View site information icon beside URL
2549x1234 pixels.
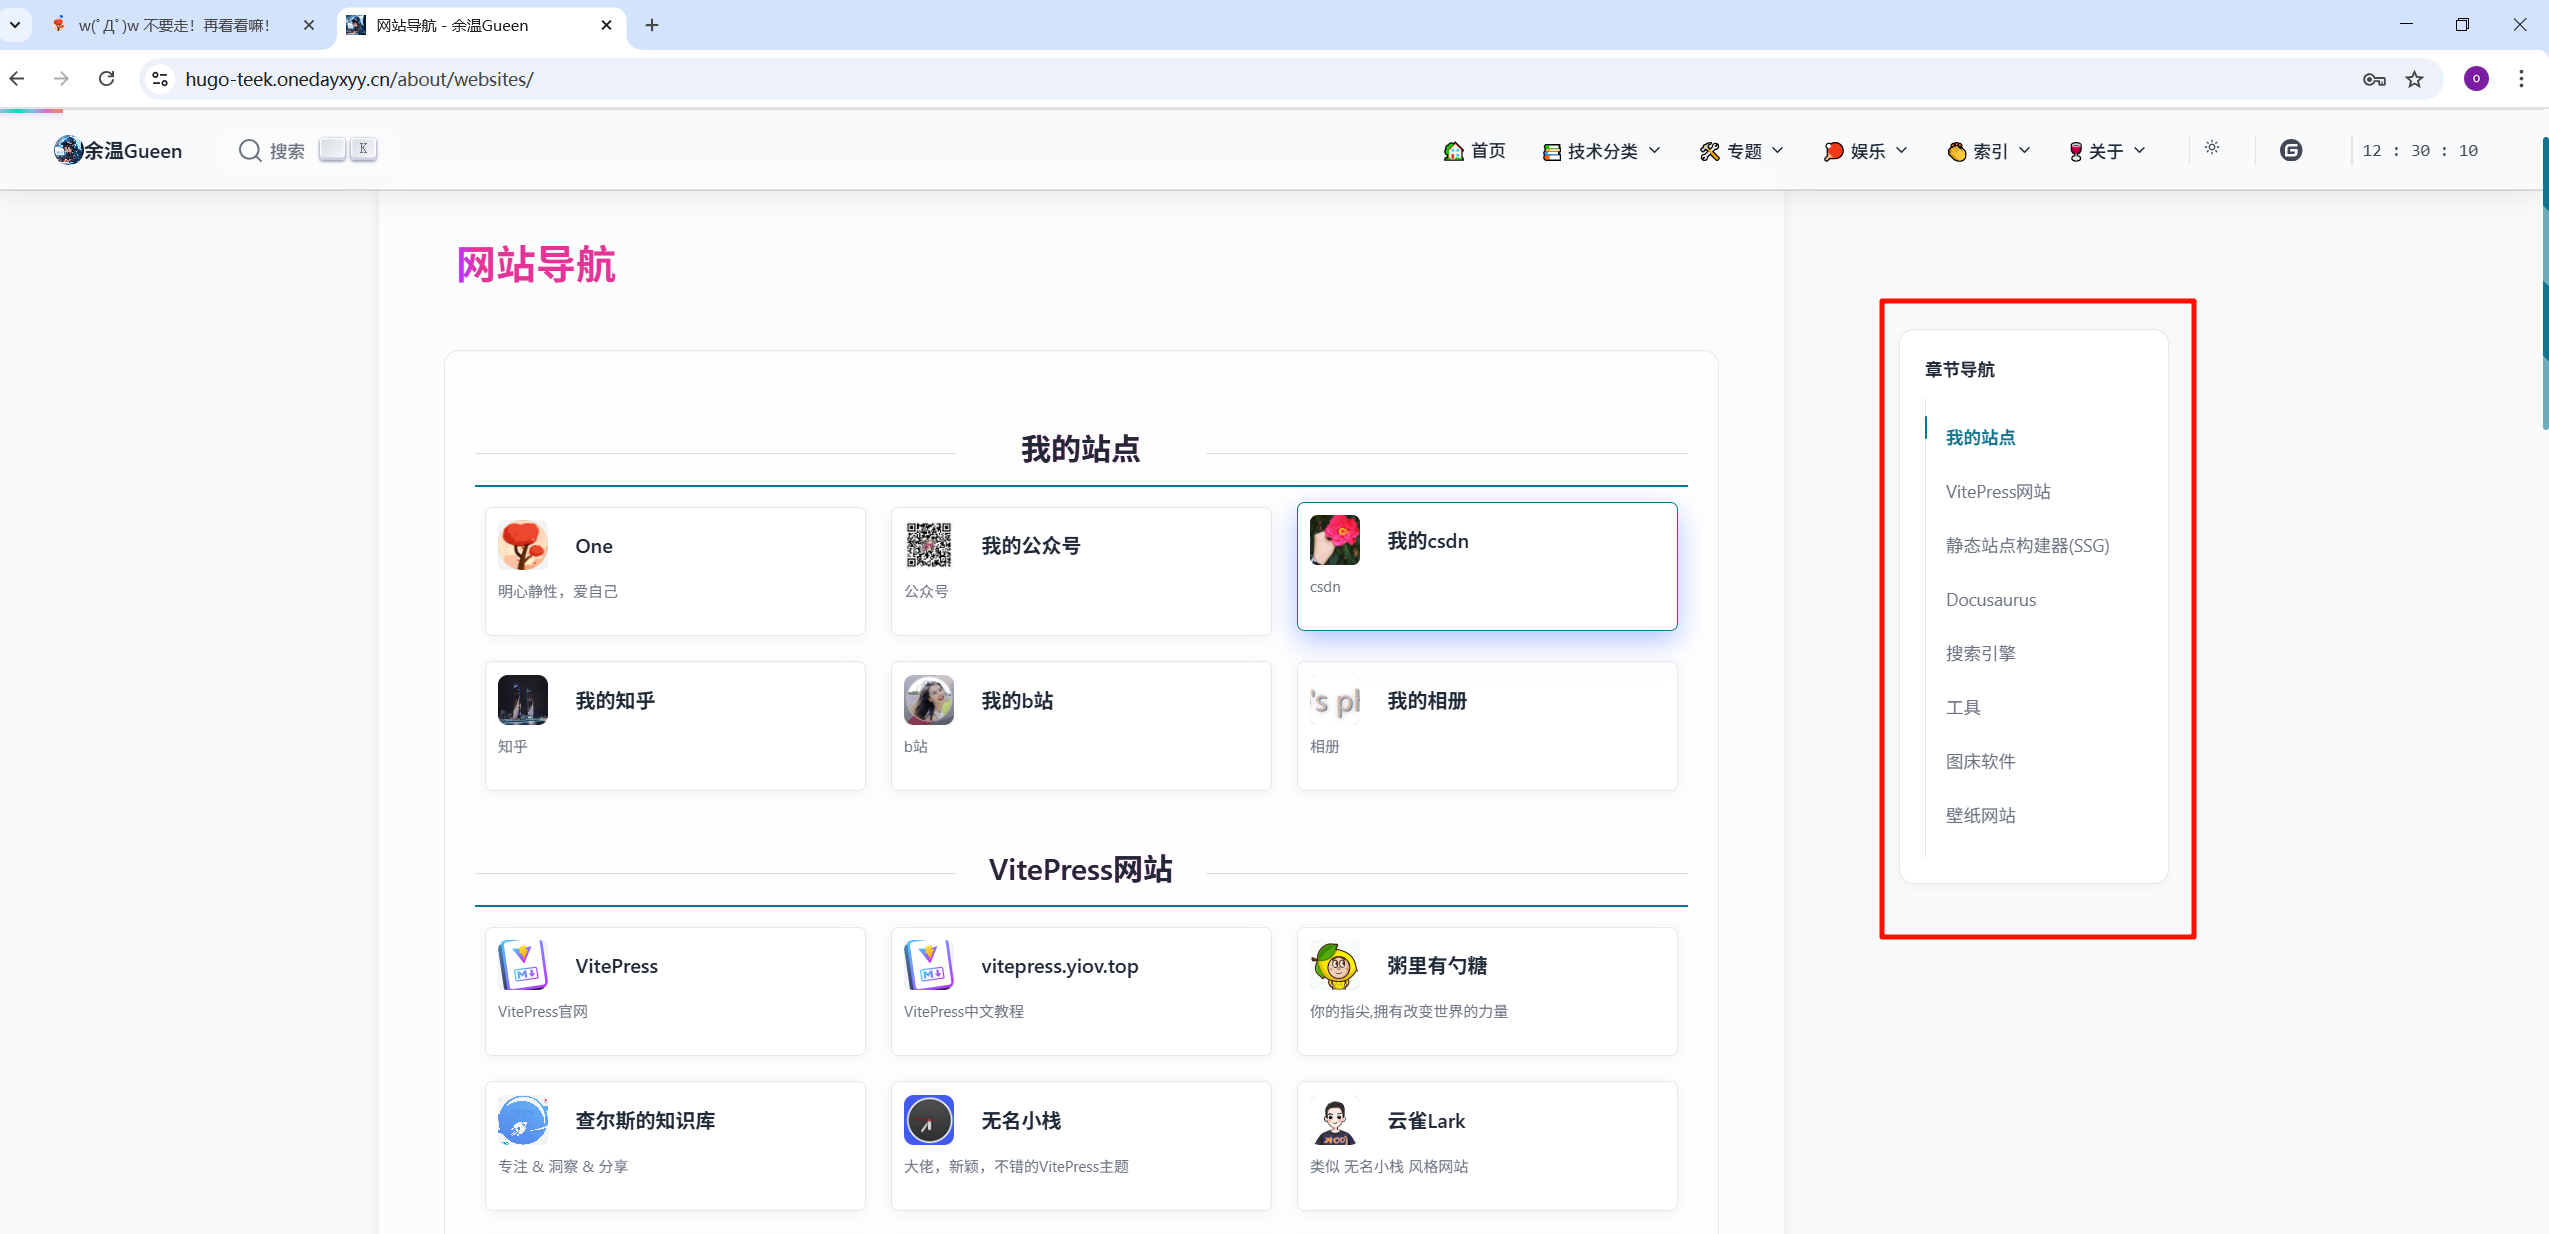pyautogui.click(x=160, y=79)
